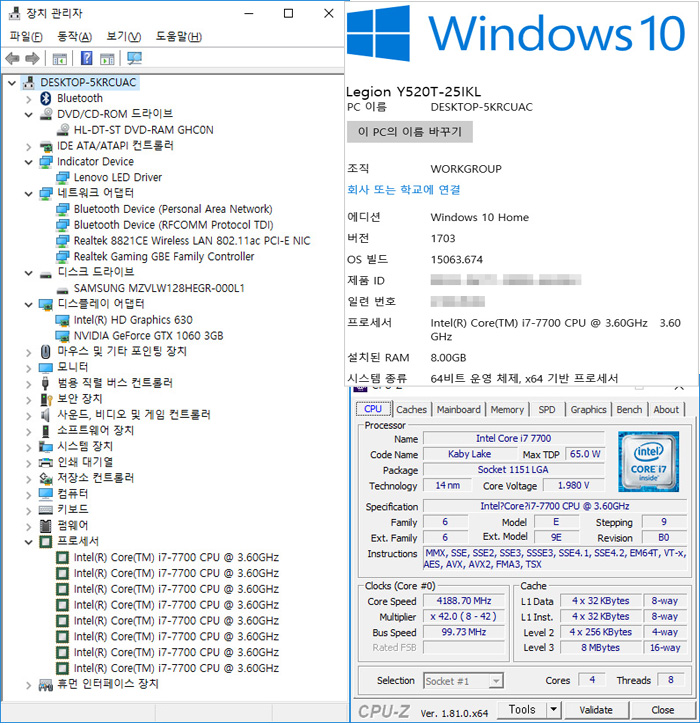Select Bluetooth Device (RFCOMM Protocol TDI)
This screenshot has width=700, height=725.
tap(173, 225)
